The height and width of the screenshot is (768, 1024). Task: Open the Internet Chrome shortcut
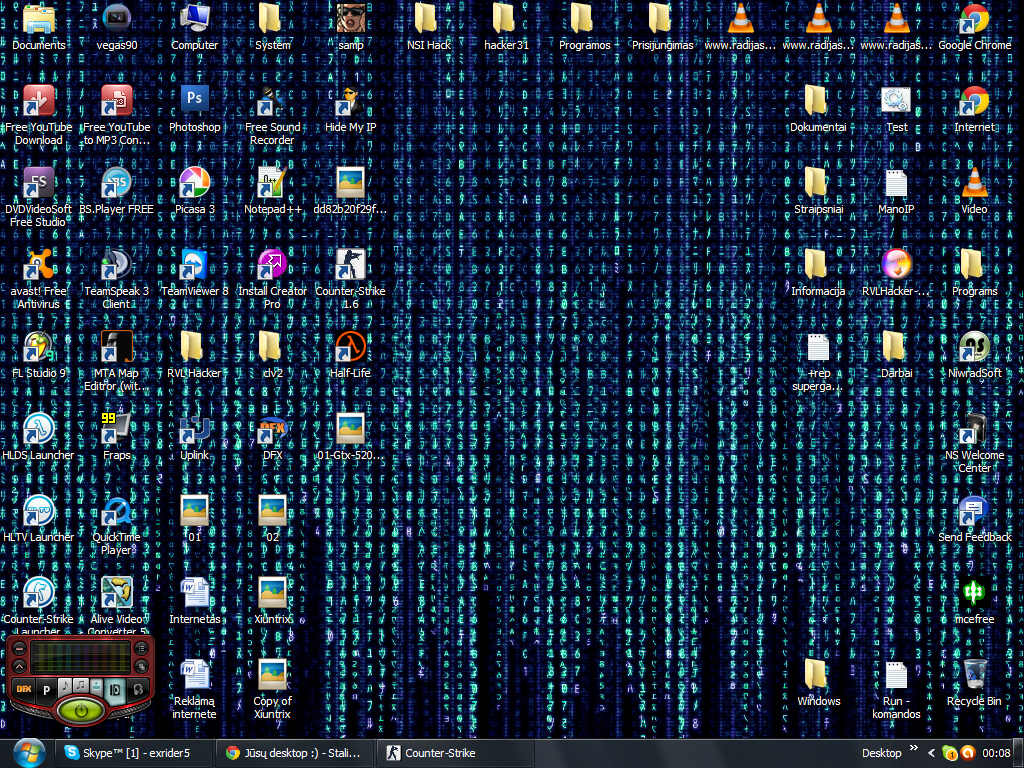tap(974, 110)
